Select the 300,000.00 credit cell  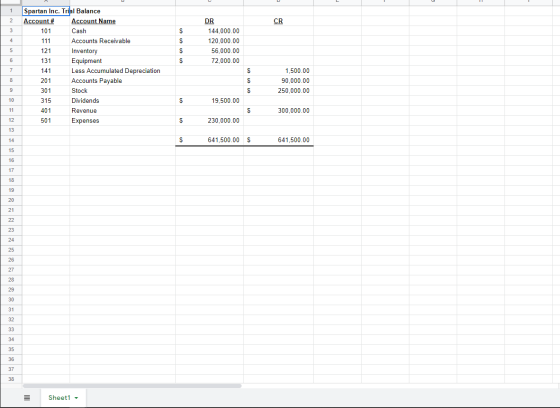pyautogui.click(x=279, y=111)
